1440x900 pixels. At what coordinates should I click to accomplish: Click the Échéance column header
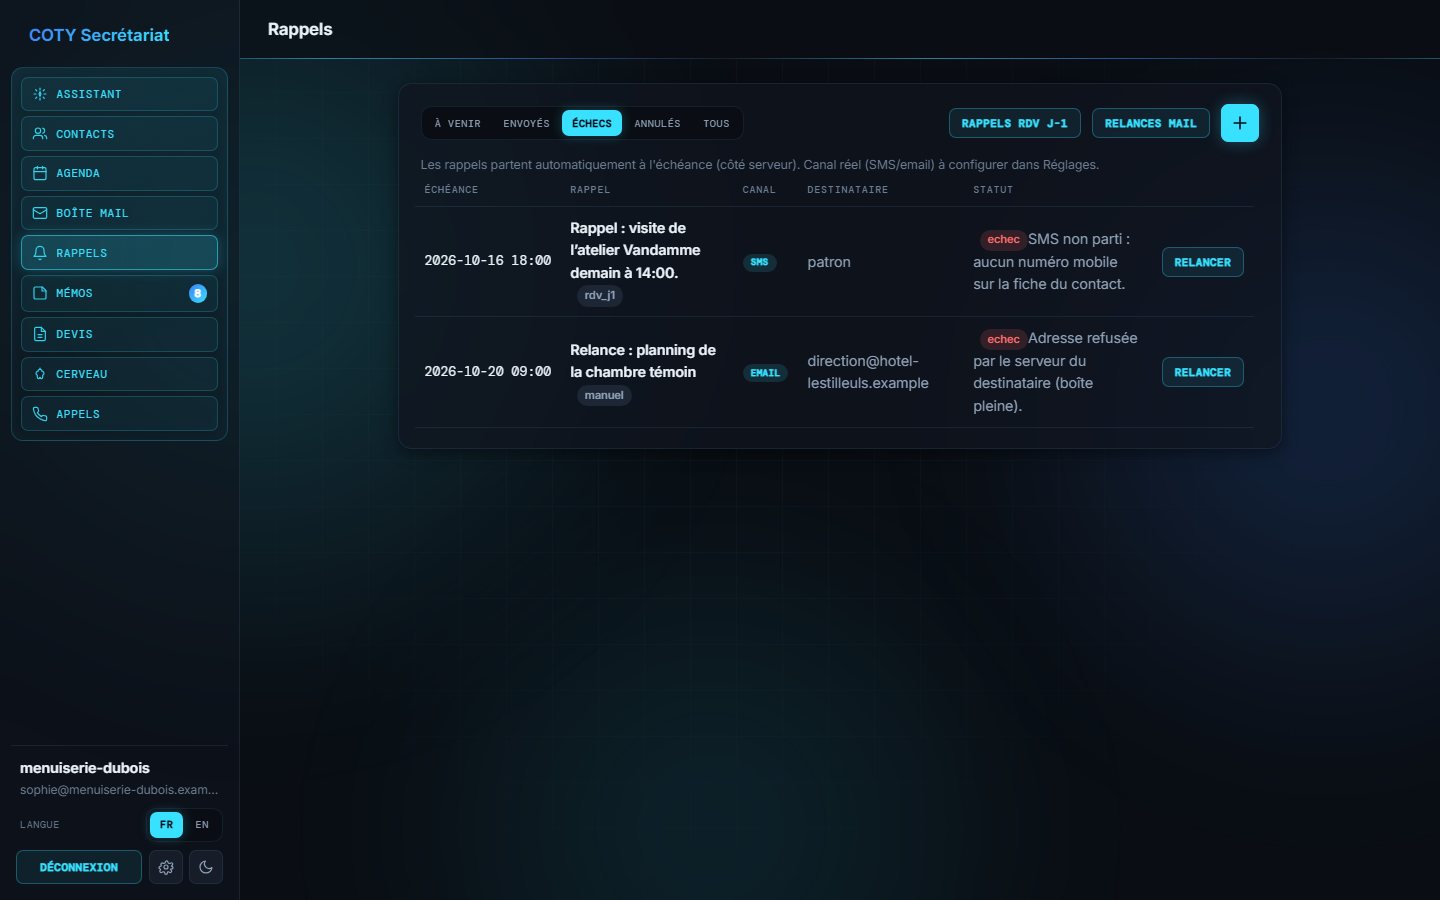451,189
